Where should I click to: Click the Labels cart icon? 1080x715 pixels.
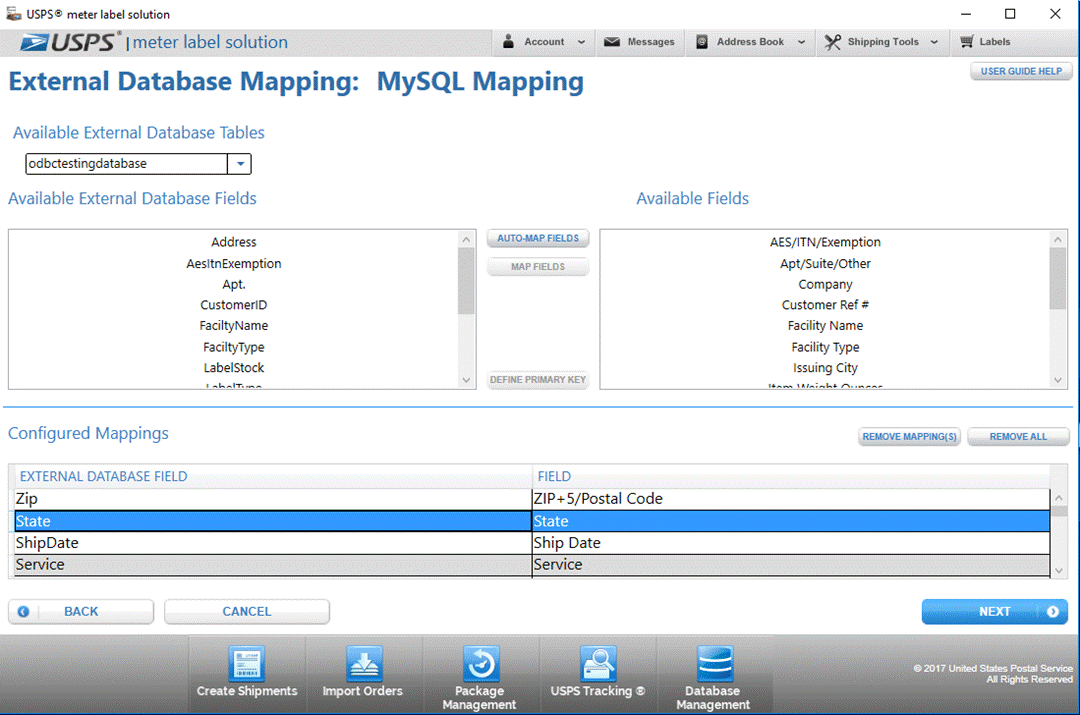click(x=967, y=41)
